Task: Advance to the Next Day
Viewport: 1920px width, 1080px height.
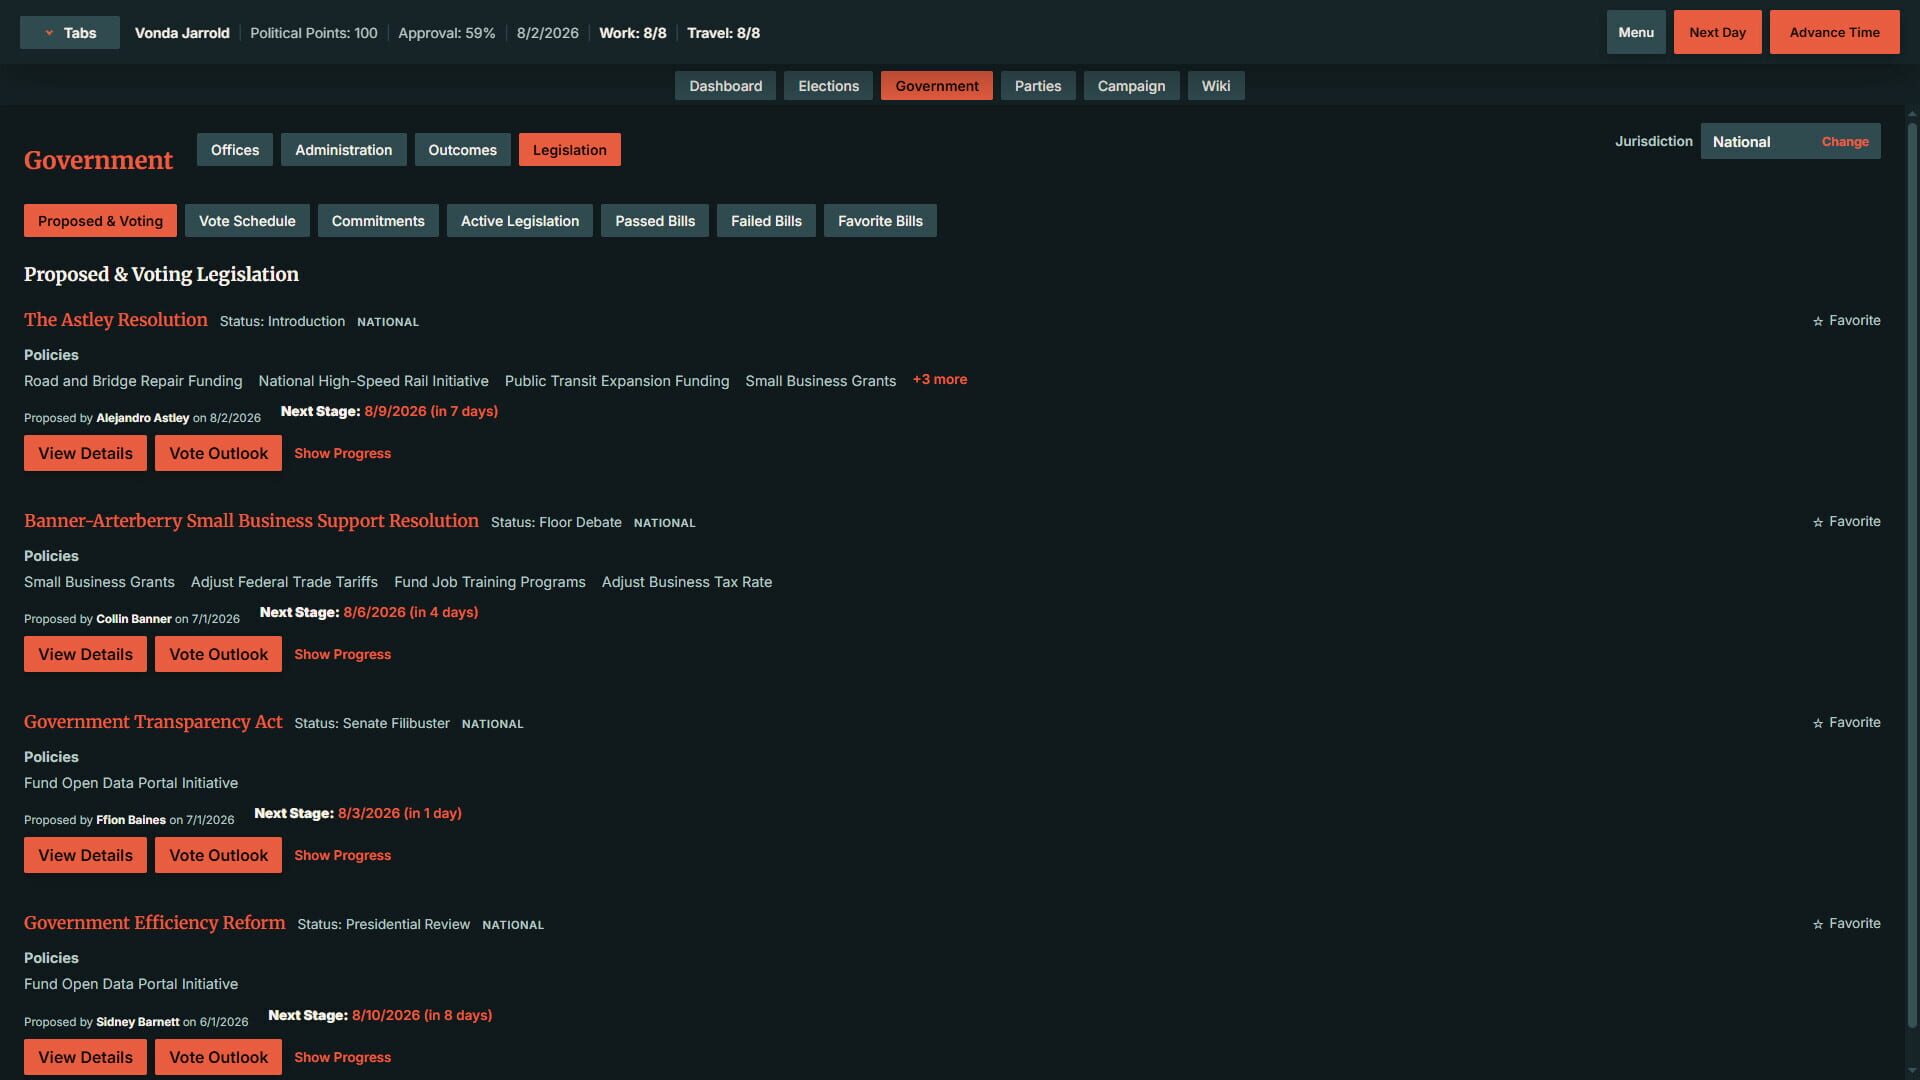Action: [x=1717, y=32]
